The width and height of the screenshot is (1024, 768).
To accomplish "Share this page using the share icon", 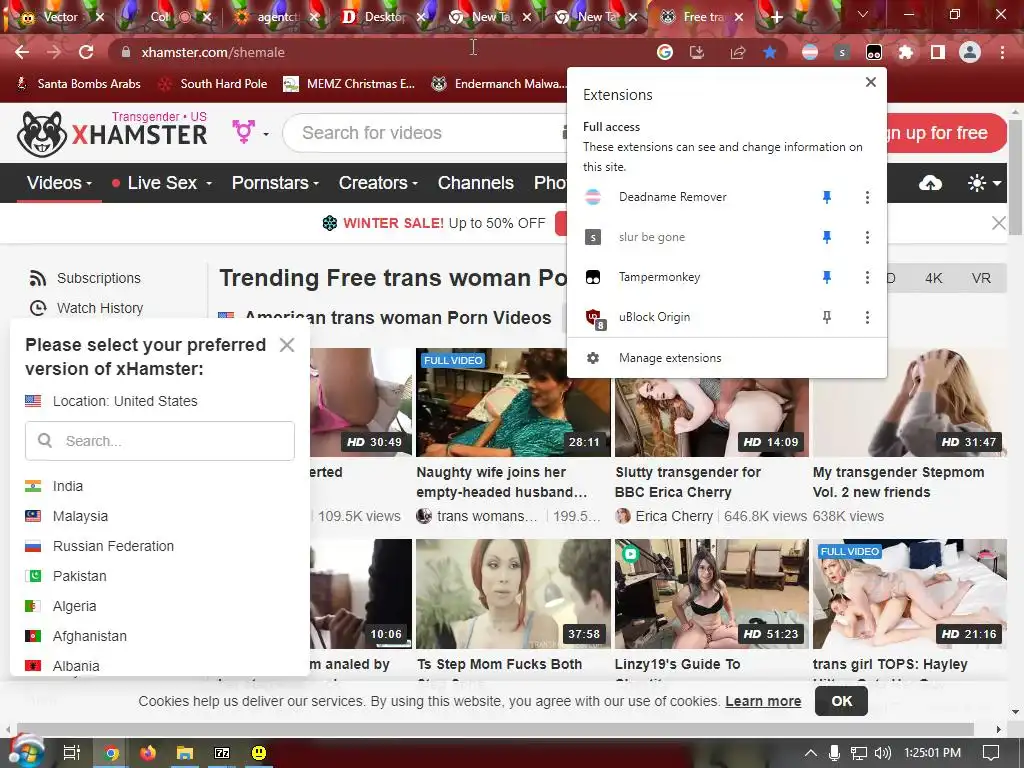I will point(738,52).
